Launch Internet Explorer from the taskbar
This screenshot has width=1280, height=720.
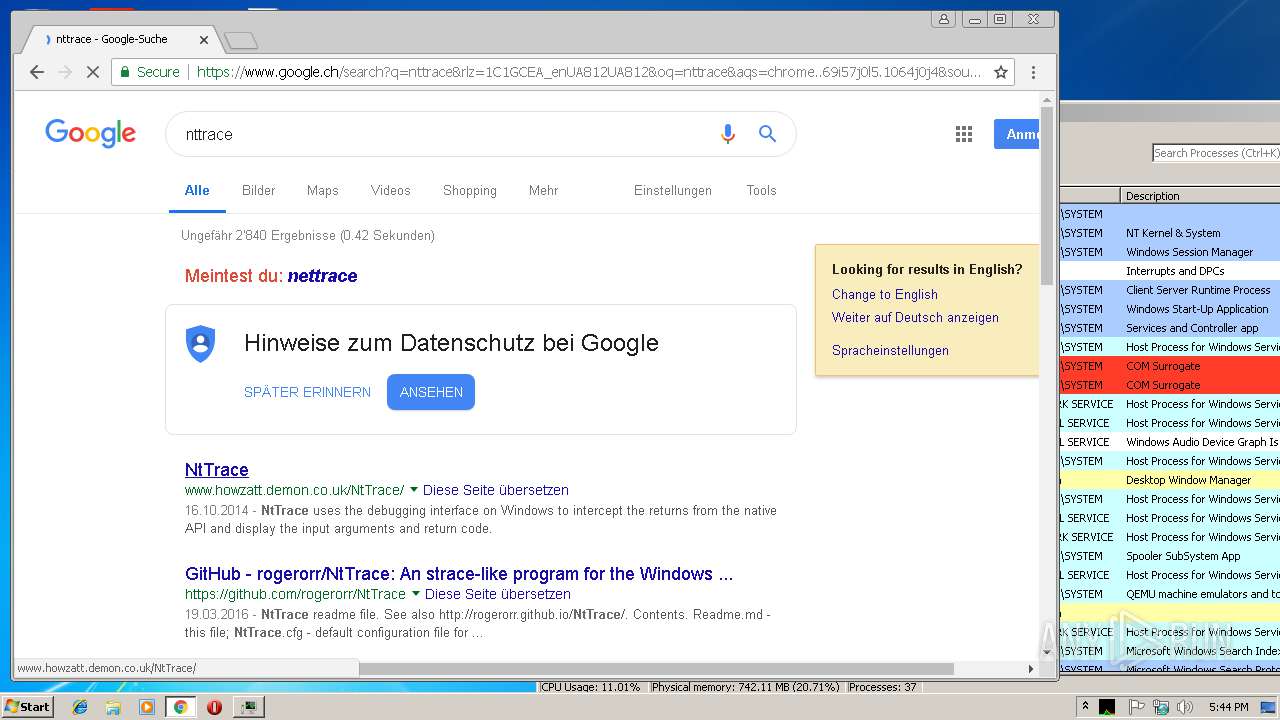80,707
